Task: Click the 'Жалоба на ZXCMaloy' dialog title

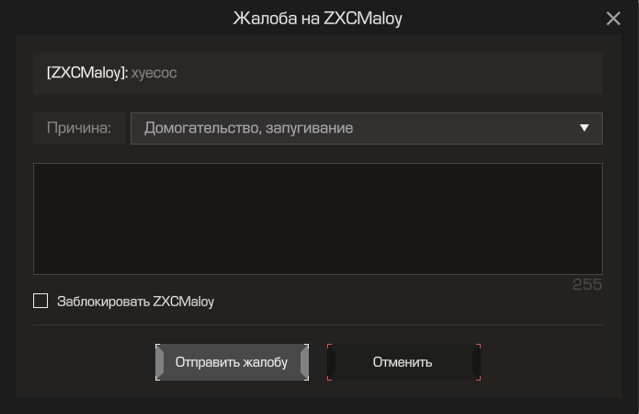Action: point(317,18)
